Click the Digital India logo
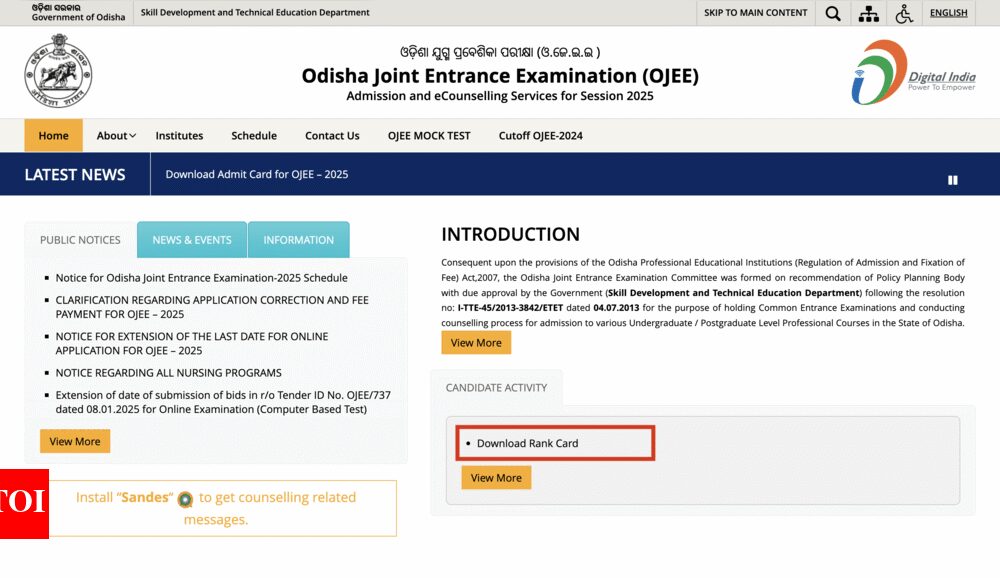The image size is (1000, 578). click(x=912, y=72)
